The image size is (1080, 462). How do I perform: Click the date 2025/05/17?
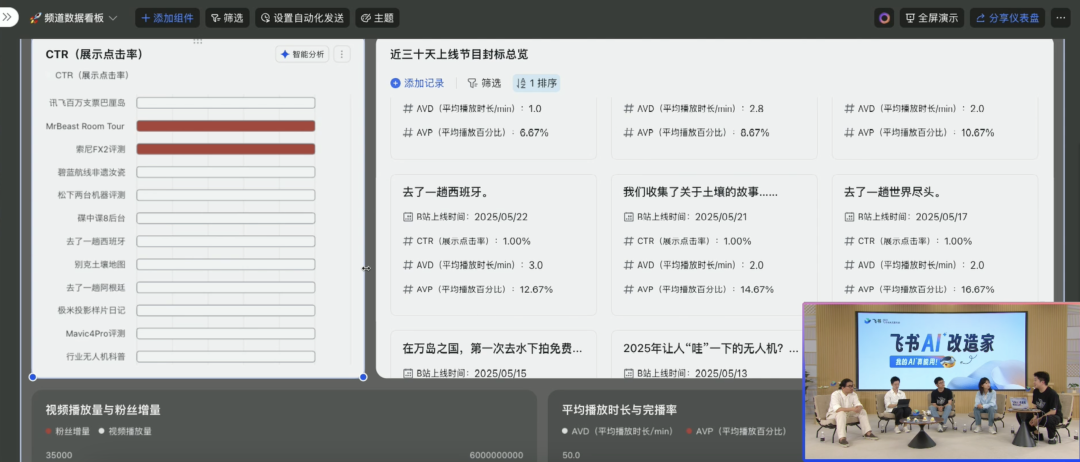pyautogui.click(x=942, y=217)
